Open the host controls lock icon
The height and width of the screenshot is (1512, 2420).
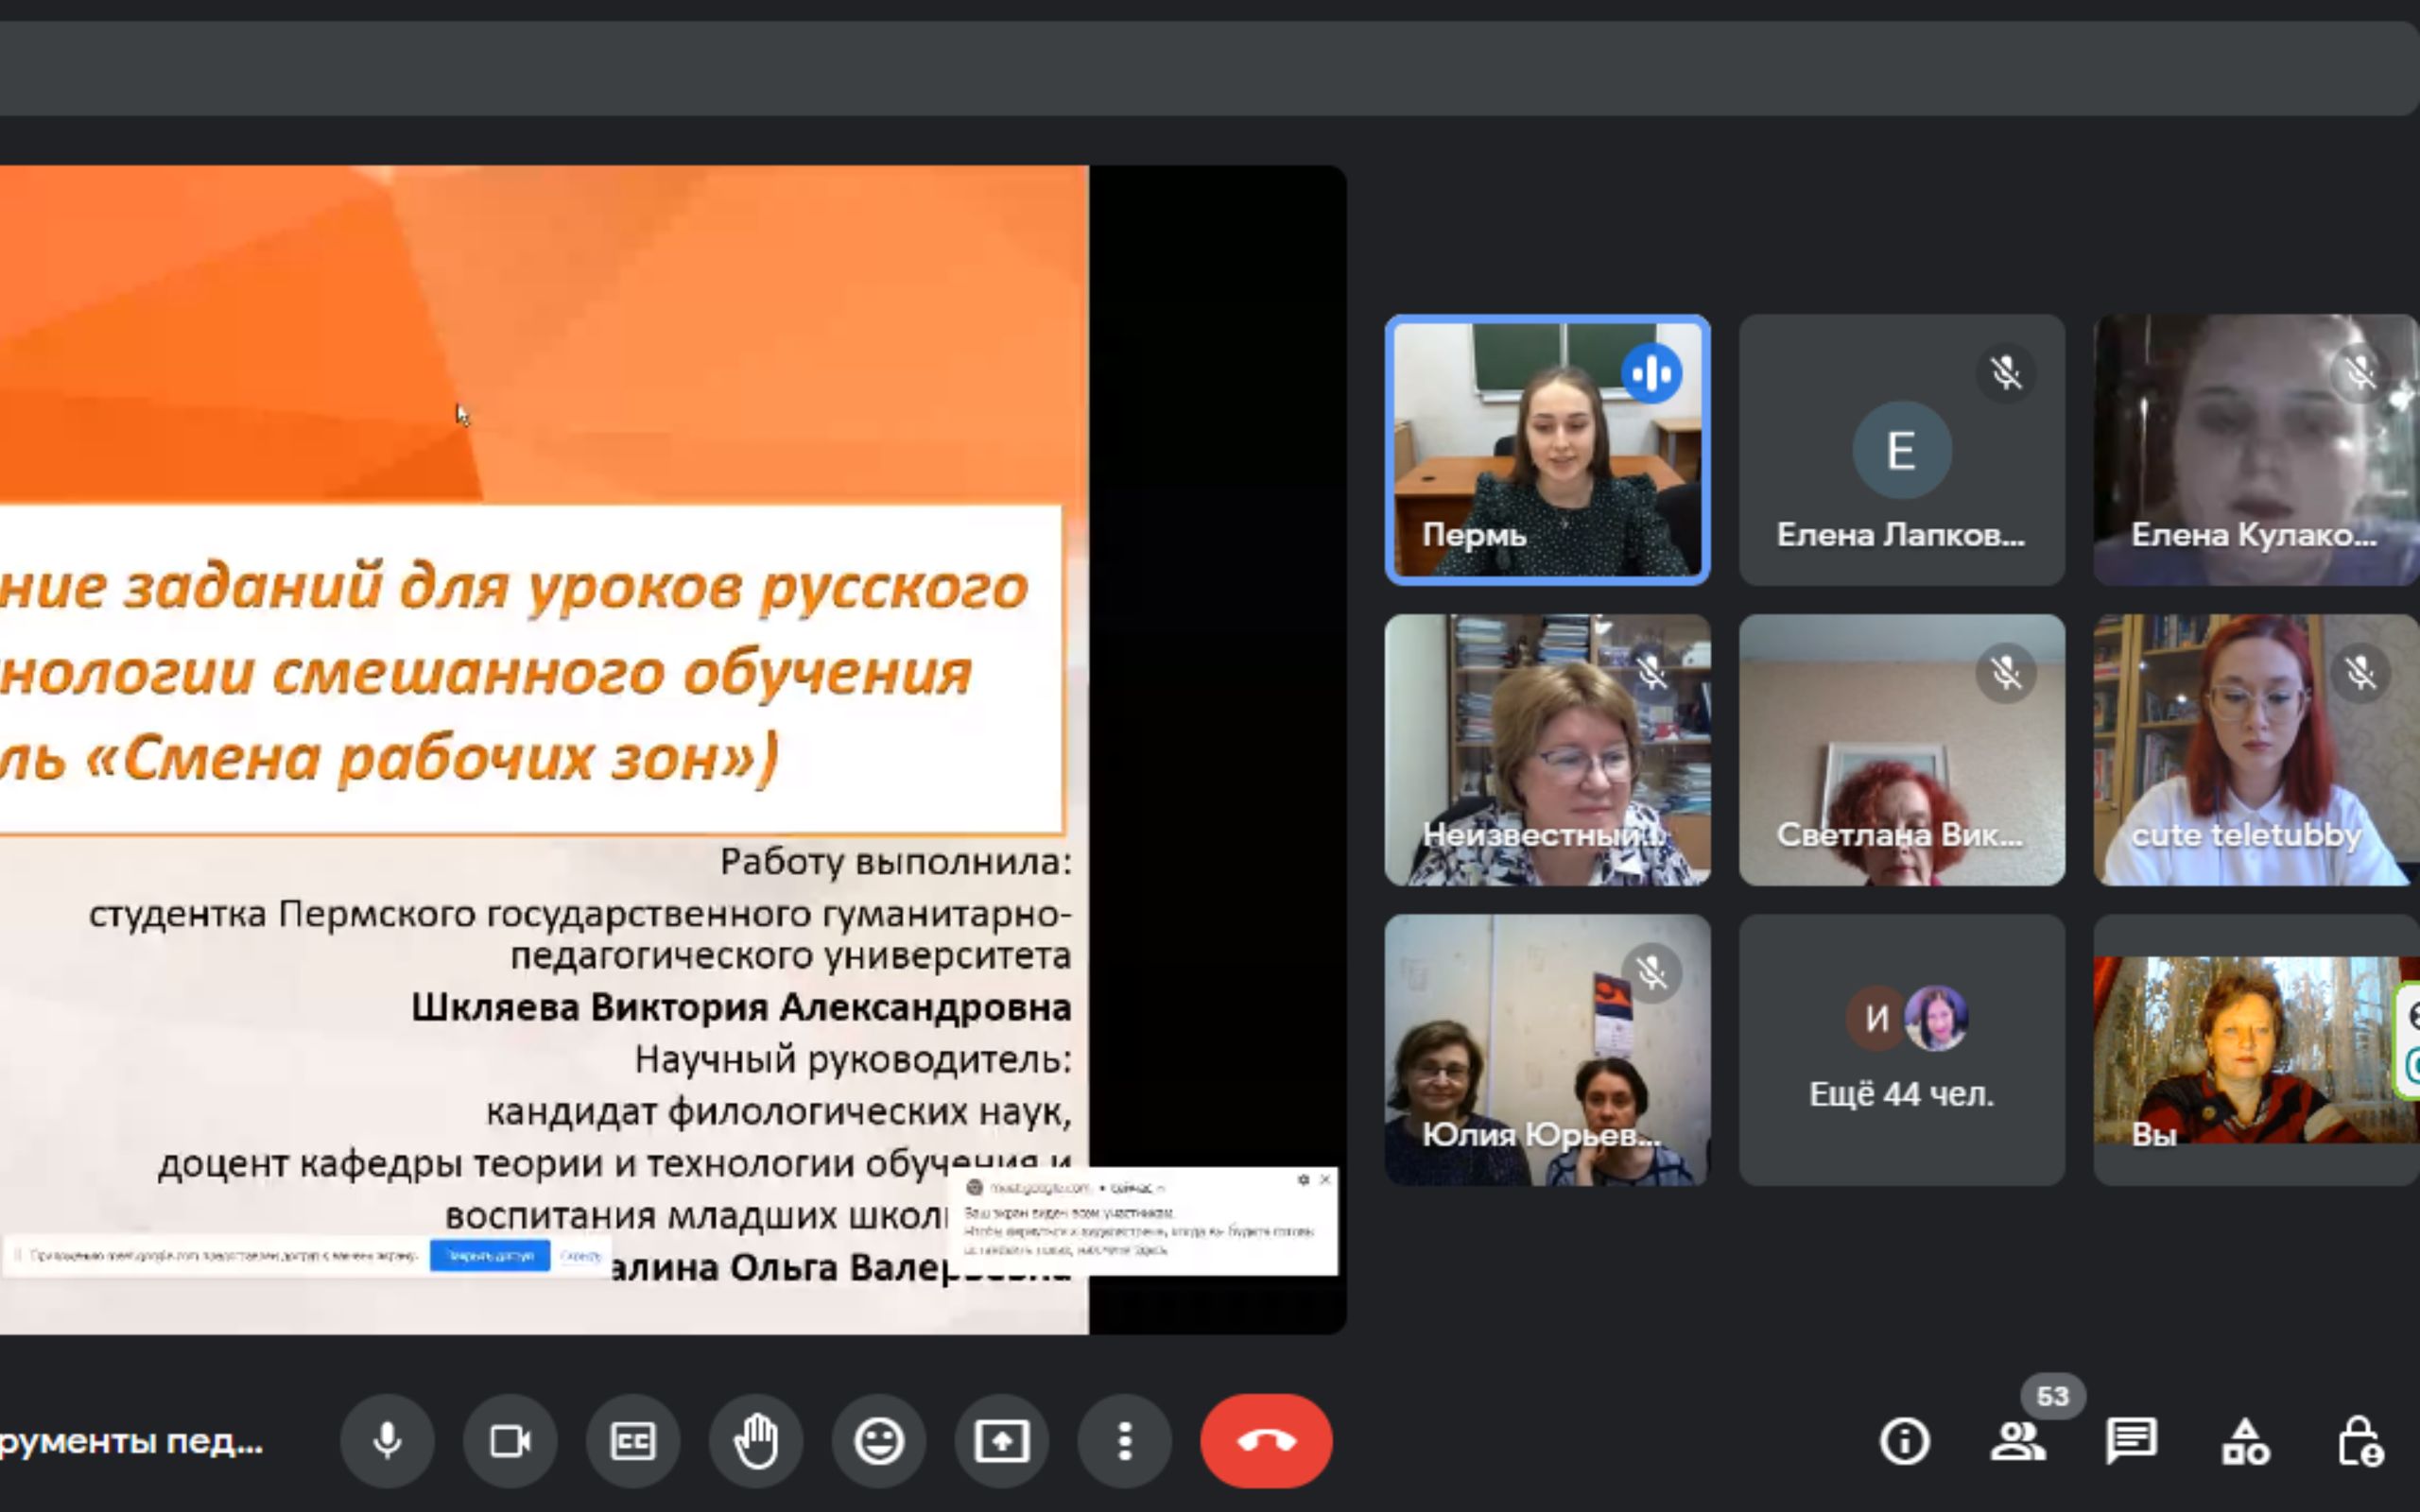(x=2360, y=1441)
